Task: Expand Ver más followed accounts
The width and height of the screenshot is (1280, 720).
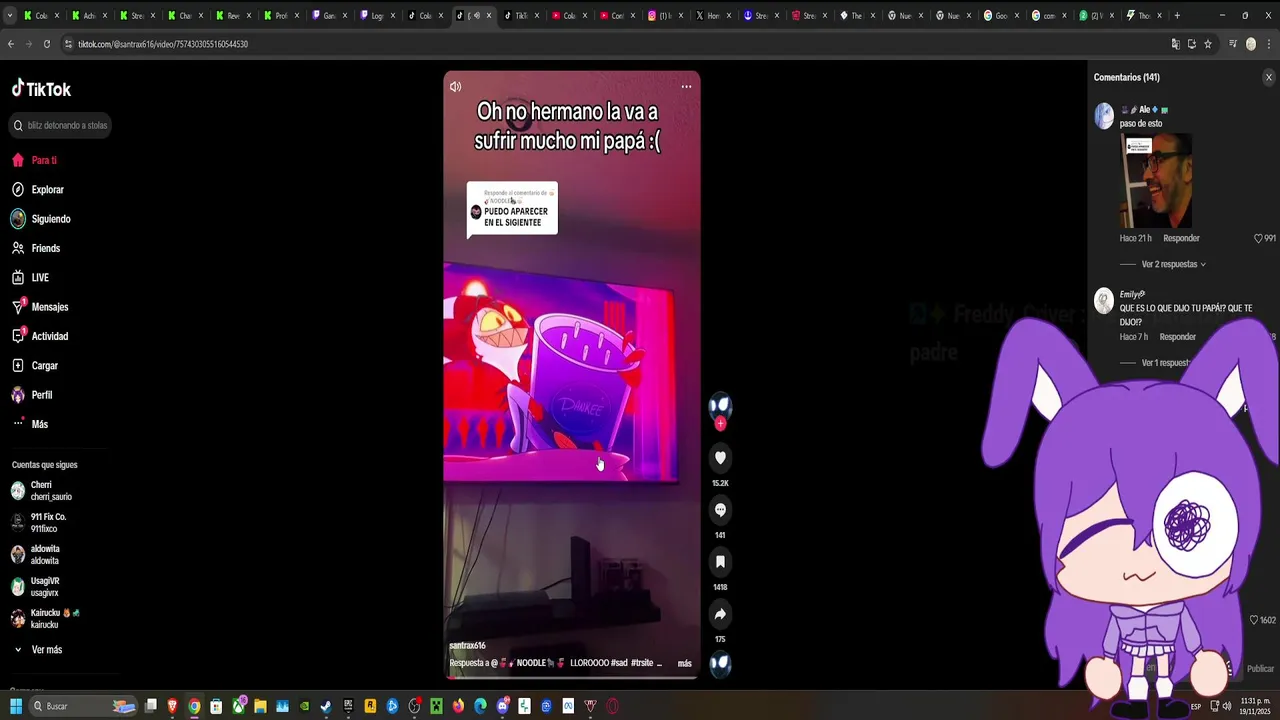Action: point(38,650)
